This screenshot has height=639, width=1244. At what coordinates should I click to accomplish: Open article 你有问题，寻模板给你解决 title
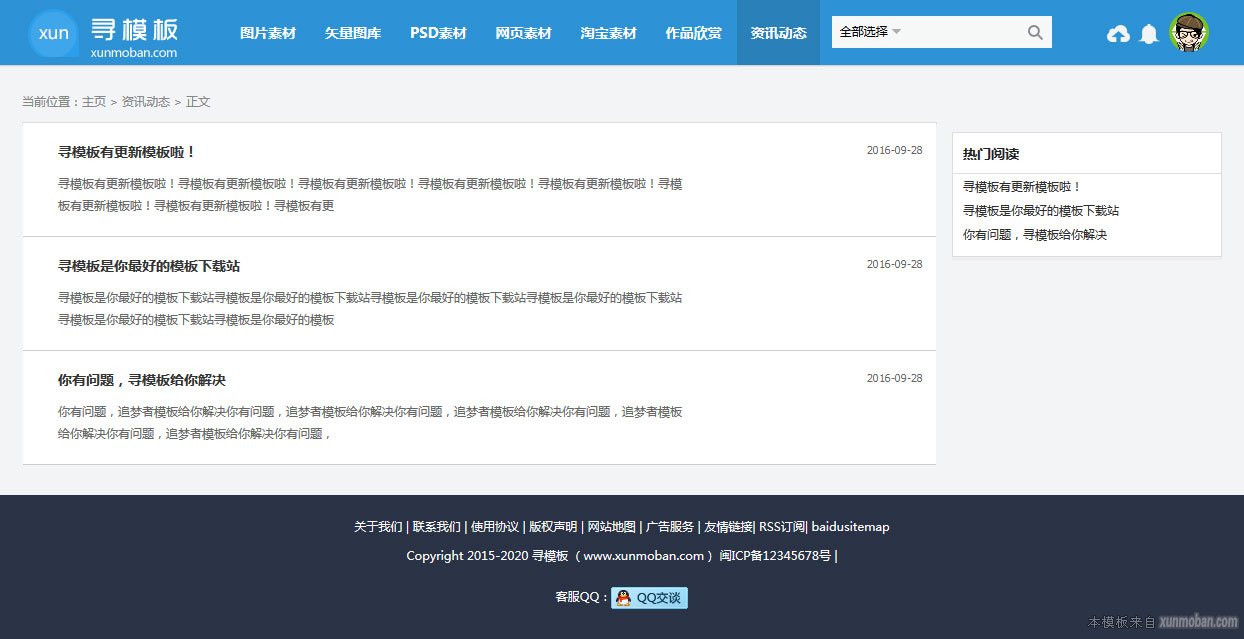coord(142,380)
